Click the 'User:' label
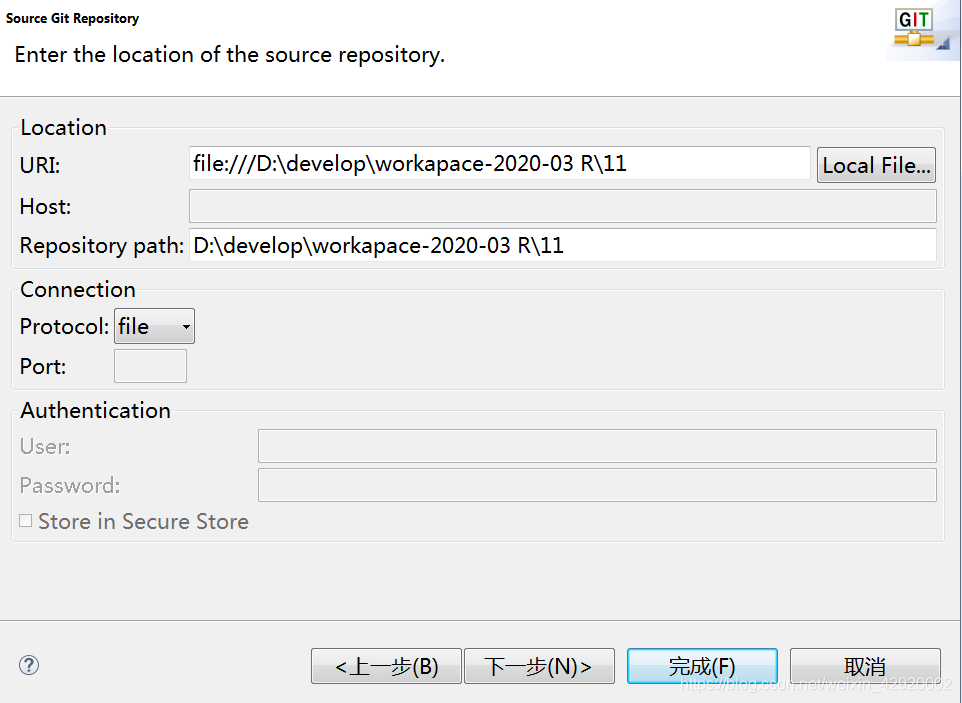 coord(45,447)
